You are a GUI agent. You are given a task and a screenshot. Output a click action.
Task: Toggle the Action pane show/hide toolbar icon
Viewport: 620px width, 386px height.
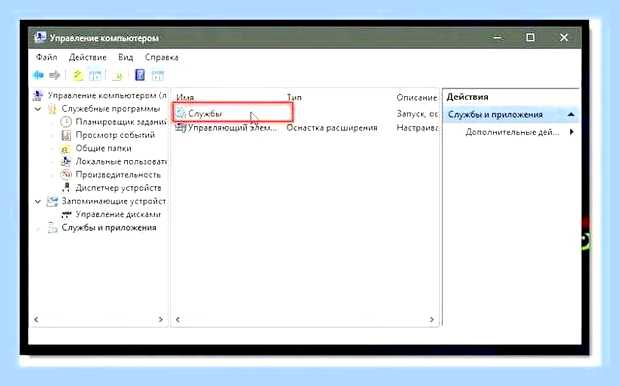(x=158, y=75)
